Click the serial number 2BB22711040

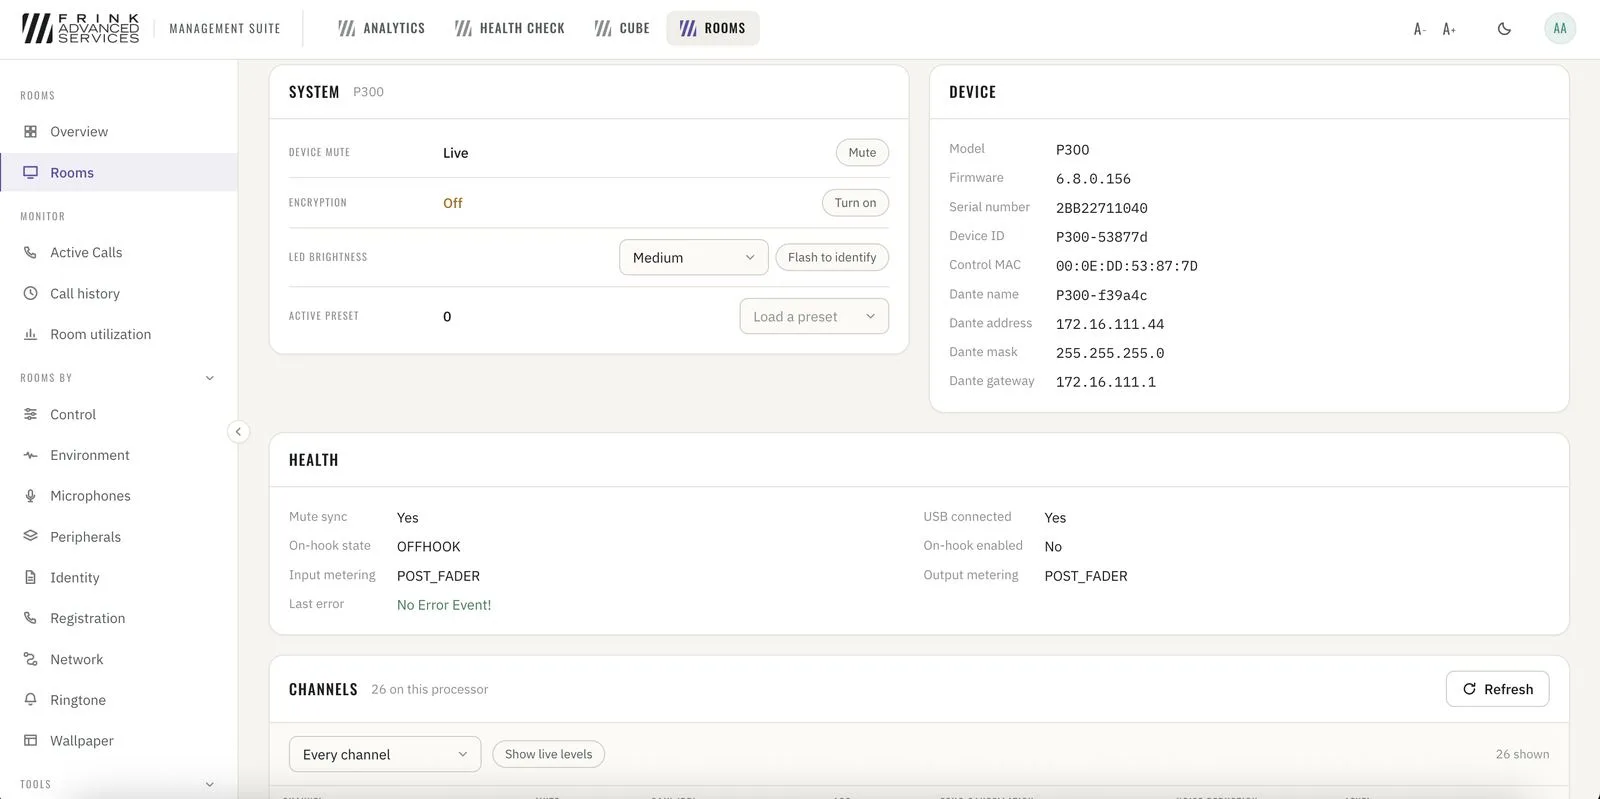tap(1102, 208)
